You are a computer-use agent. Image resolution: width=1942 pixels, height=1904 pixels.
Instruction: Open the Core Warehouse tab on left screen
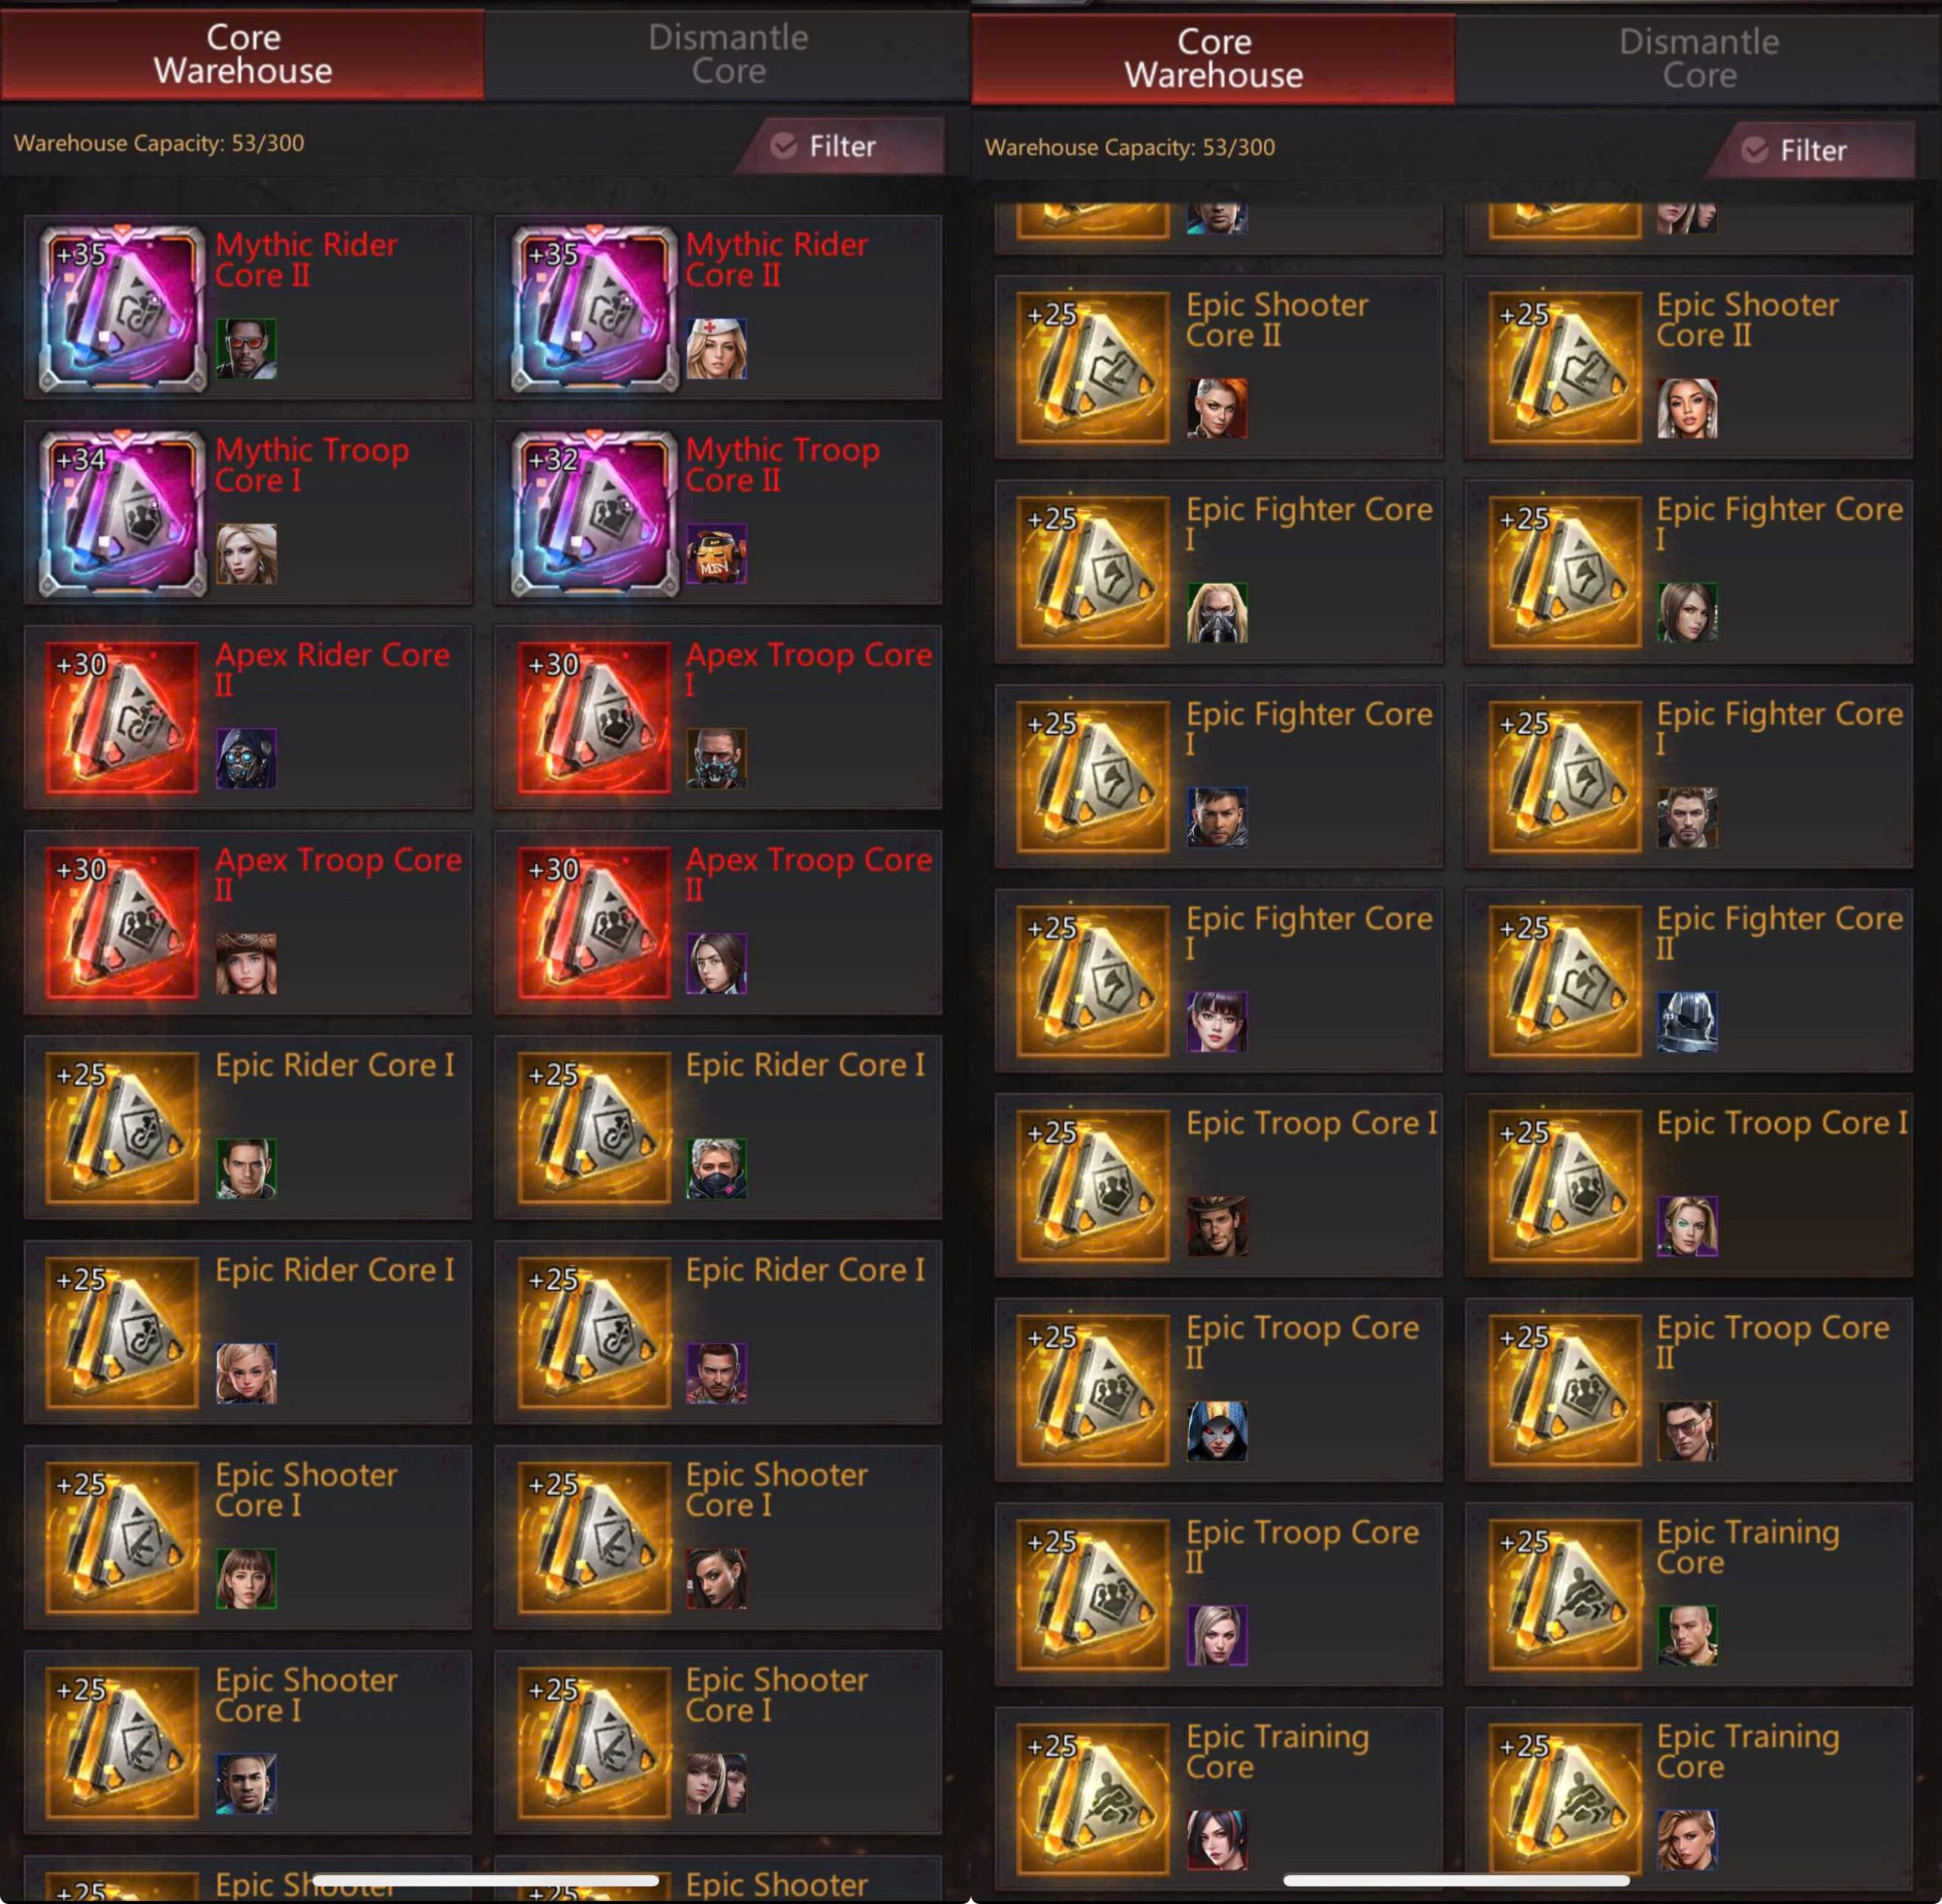point(243,54)
